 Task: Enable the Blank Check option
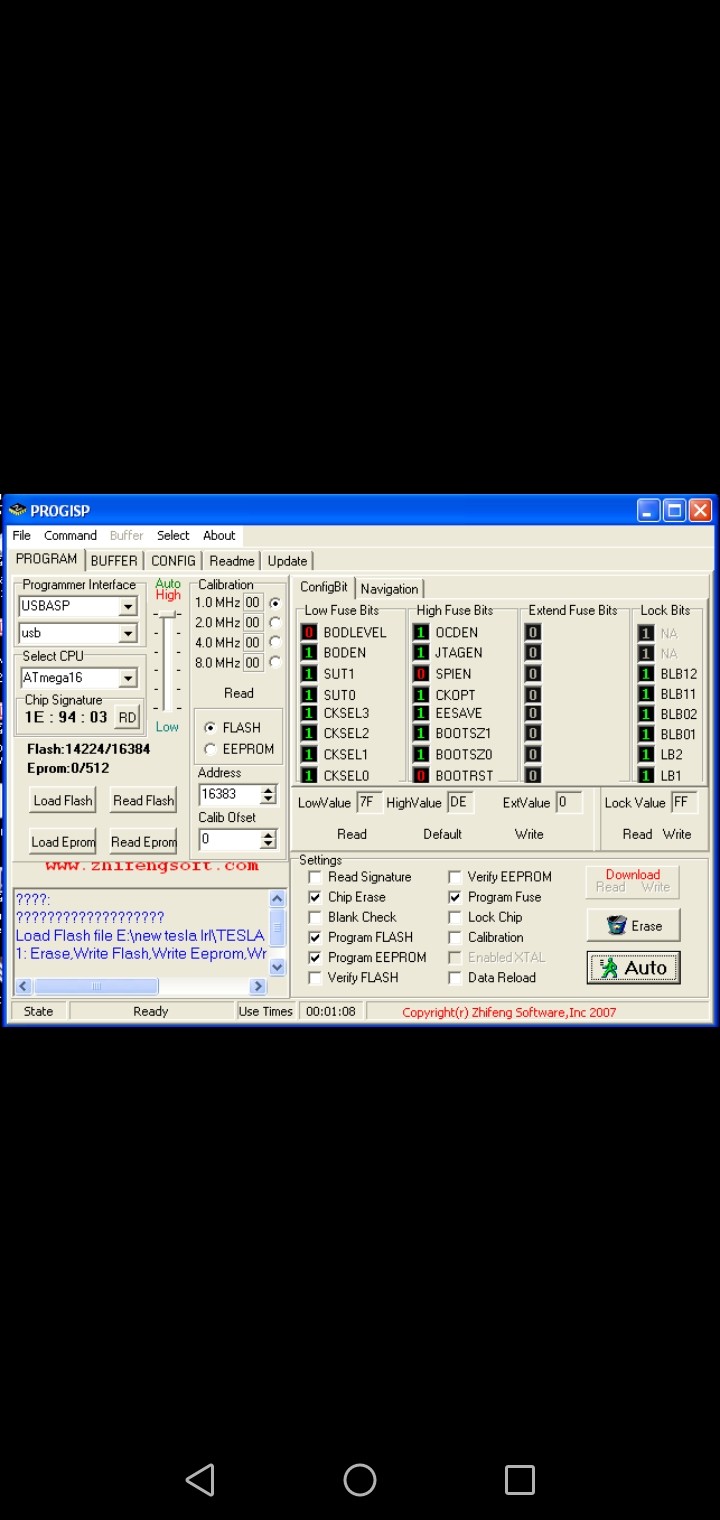pyautogui.click(x=315, y=917)
